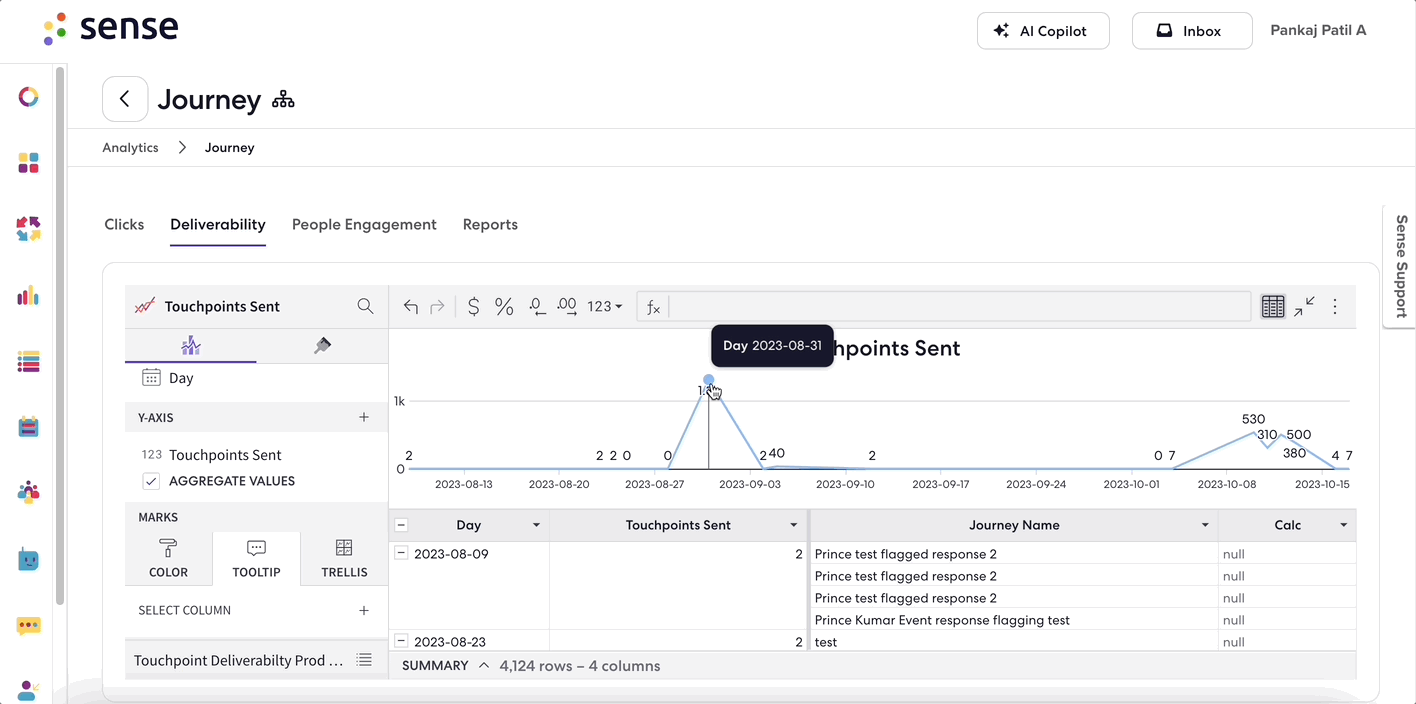The width and height of the screenshot is (1416, 704).
Task: Switch to the People Engagement tab
Action: (x=364, y=224)
